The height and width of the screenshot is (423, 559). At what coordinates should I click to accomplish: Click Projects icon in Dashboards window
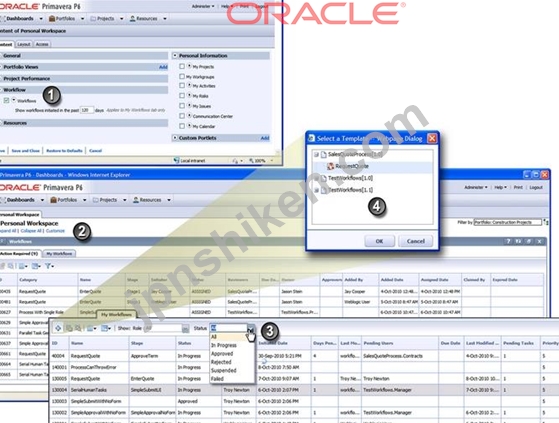(96, 200)
